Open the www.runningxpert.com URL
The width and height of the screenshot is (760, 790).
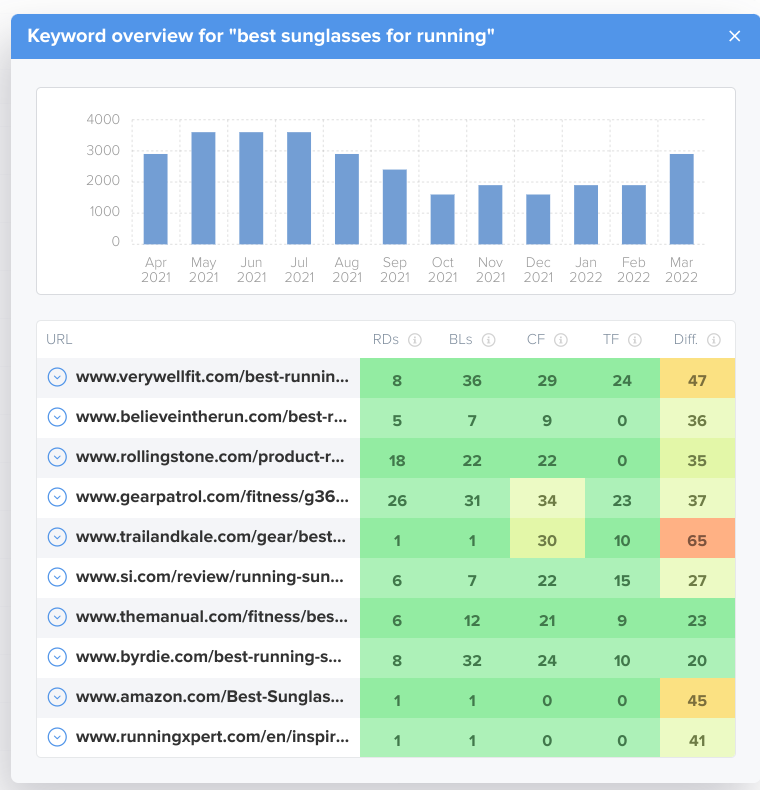coord(212,737)
